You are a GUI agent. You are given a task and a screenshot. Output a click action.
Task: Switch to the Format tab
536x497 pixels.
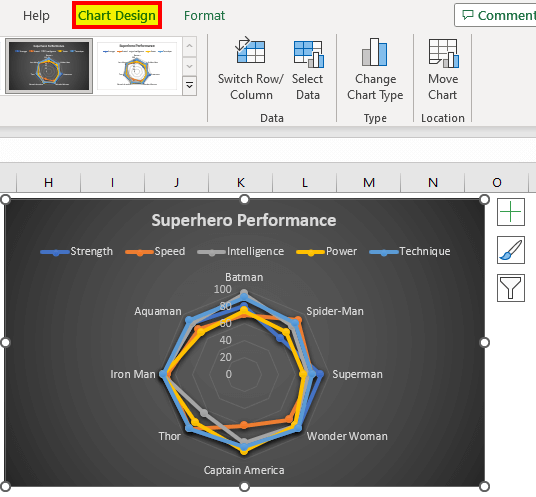point(204,16)
